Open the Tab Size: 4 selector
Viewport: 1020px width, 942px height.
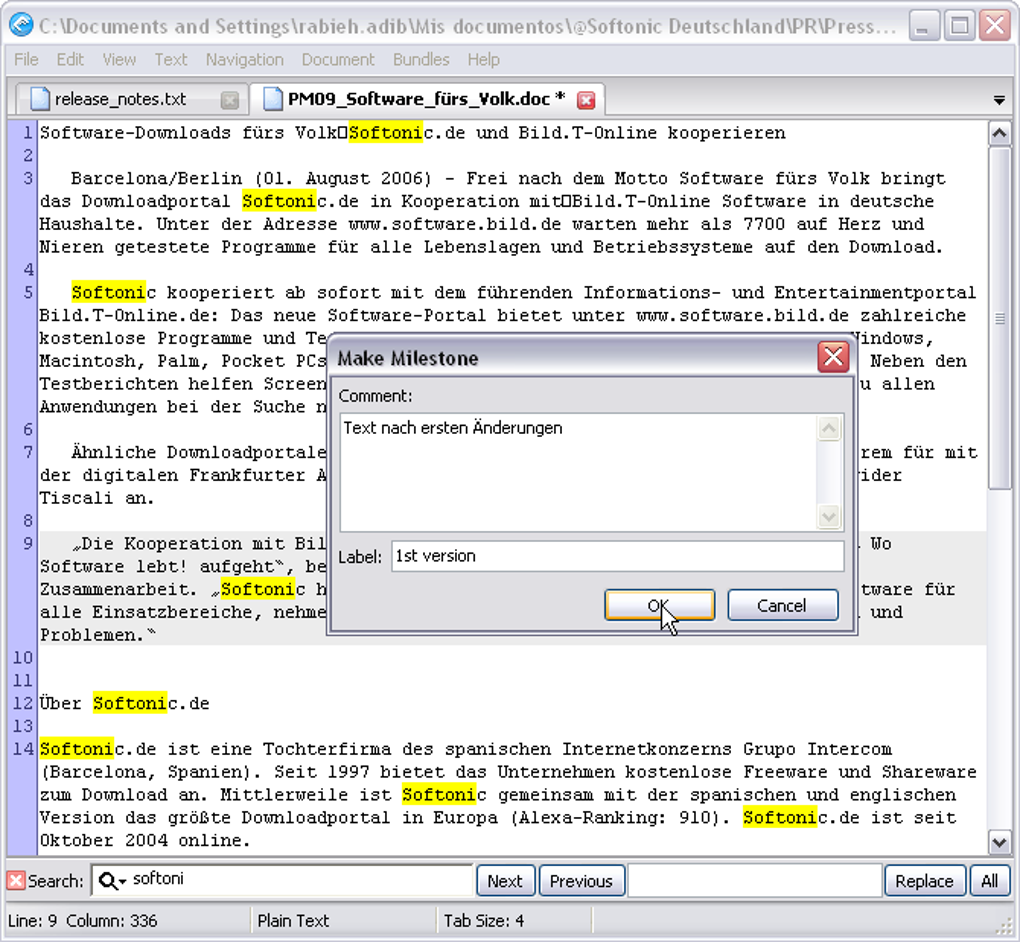tap(482, 919)
